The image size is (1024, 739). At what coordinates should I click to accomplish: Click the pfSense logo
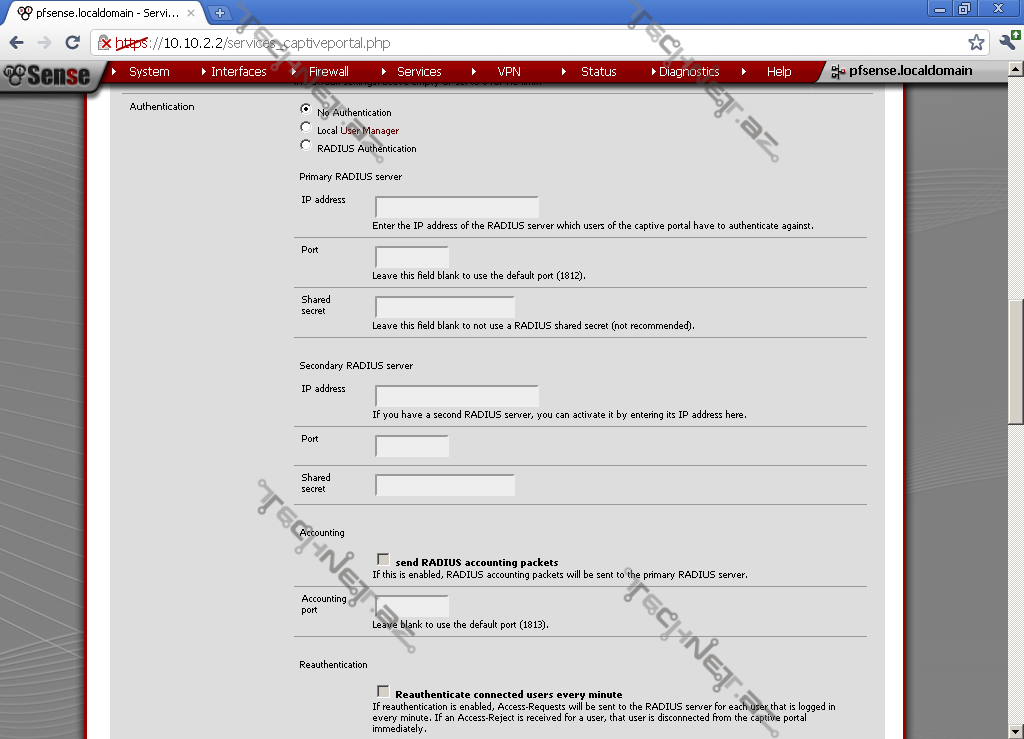(47, 74)
